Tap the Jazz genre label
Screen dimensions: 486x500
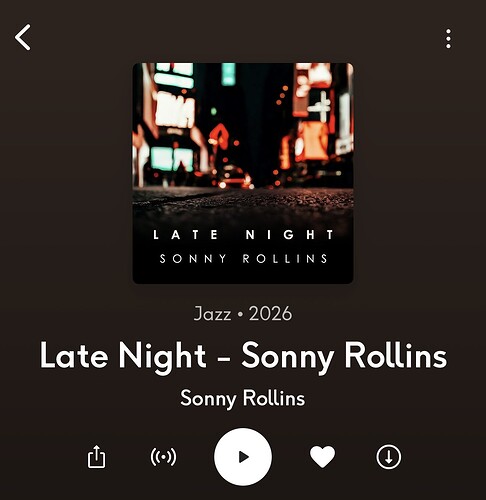tap(212, 314)
